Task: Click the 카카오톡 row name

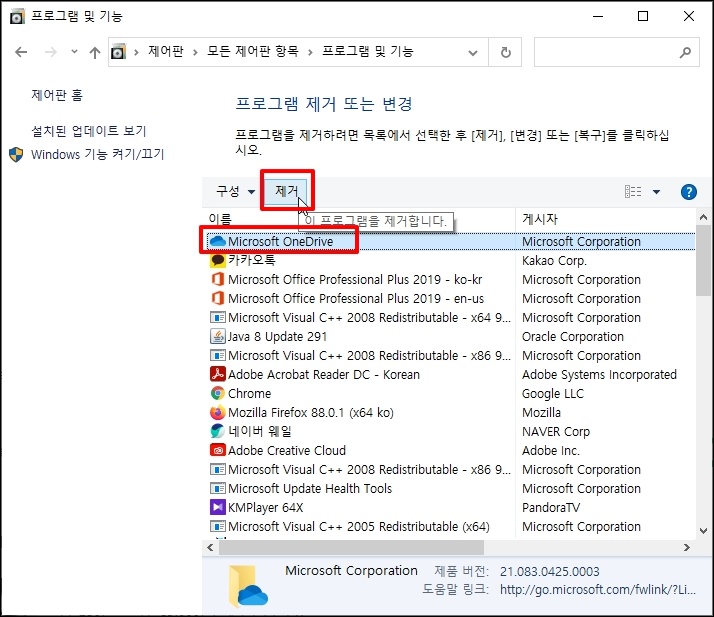Action: point(252,260)
